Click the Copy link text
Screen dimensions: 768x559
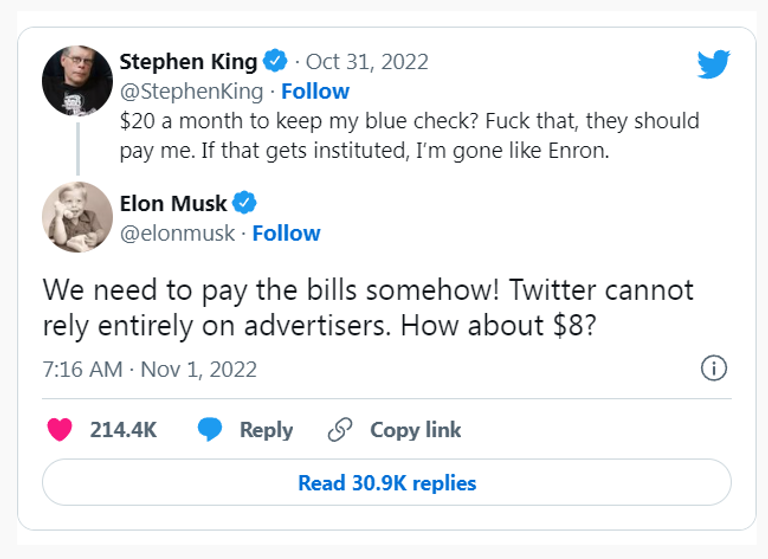tap(415, 430)
